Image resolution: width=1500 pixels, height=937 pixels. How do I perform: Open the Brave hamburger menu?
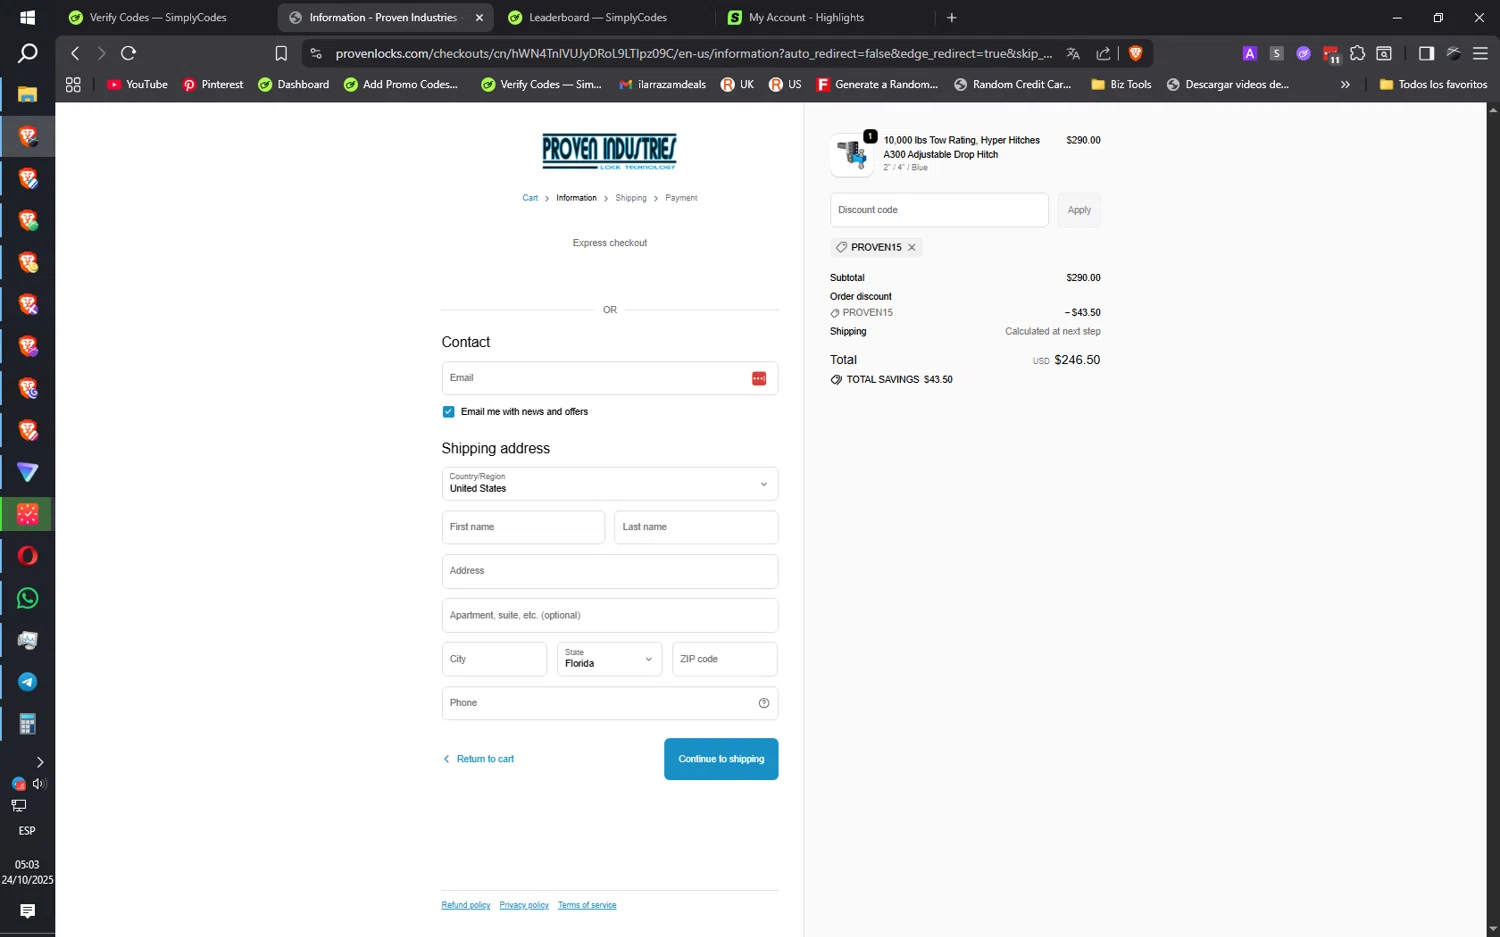pyautogui.click(x=1480, y=53)
